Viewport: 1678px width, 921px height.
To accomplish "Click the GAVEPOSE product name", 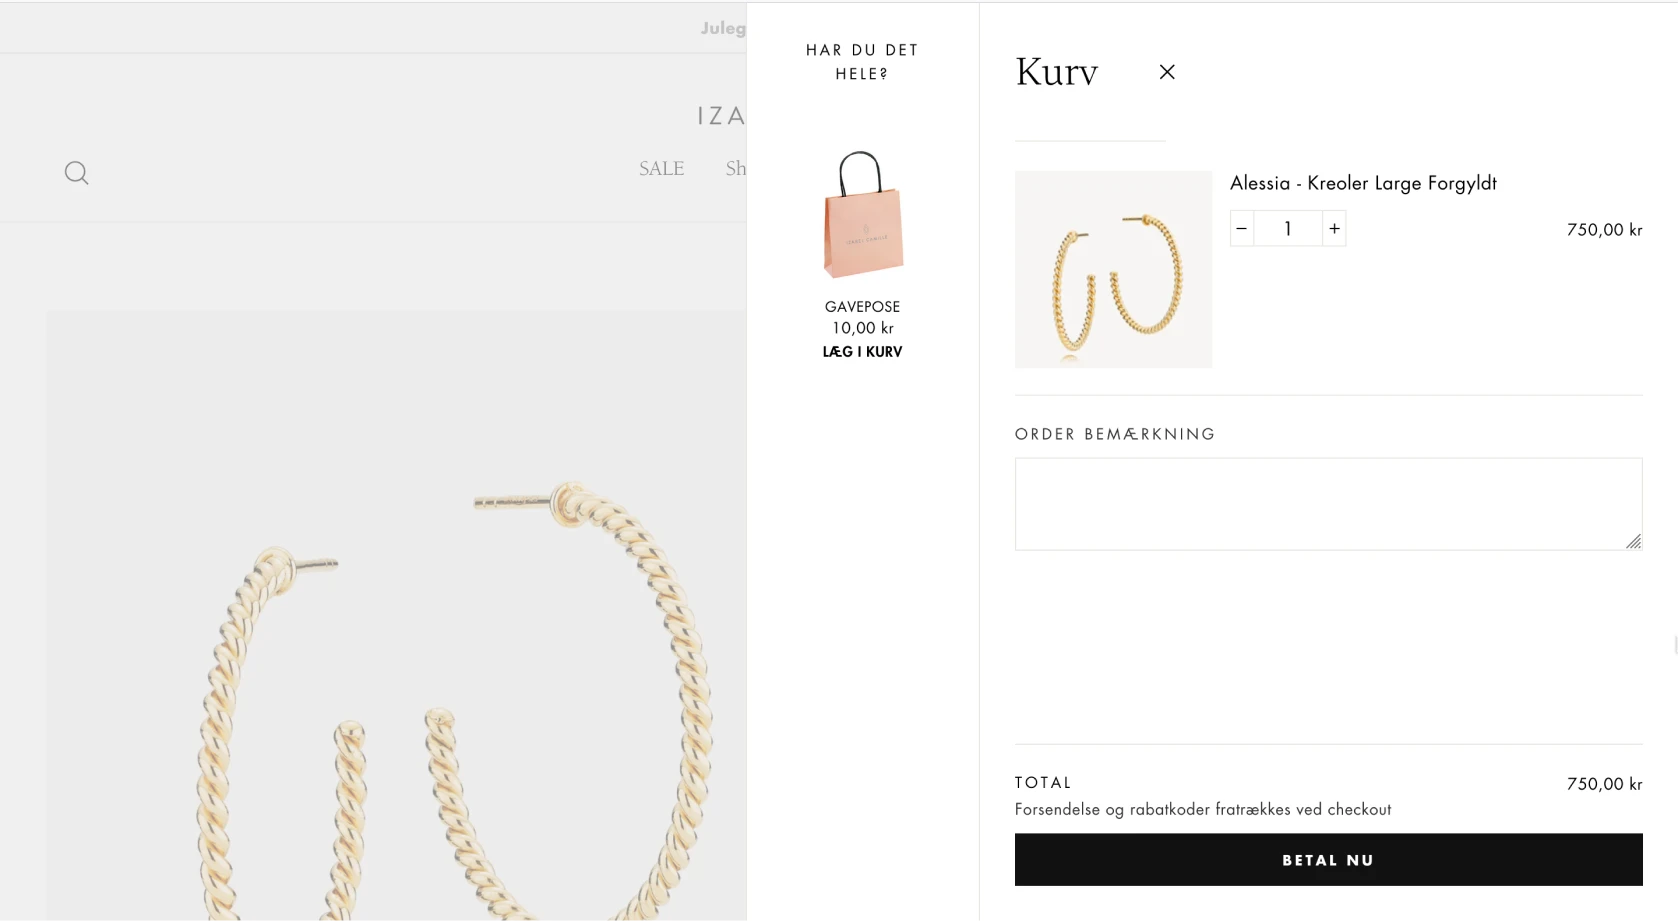I will 863,307.
